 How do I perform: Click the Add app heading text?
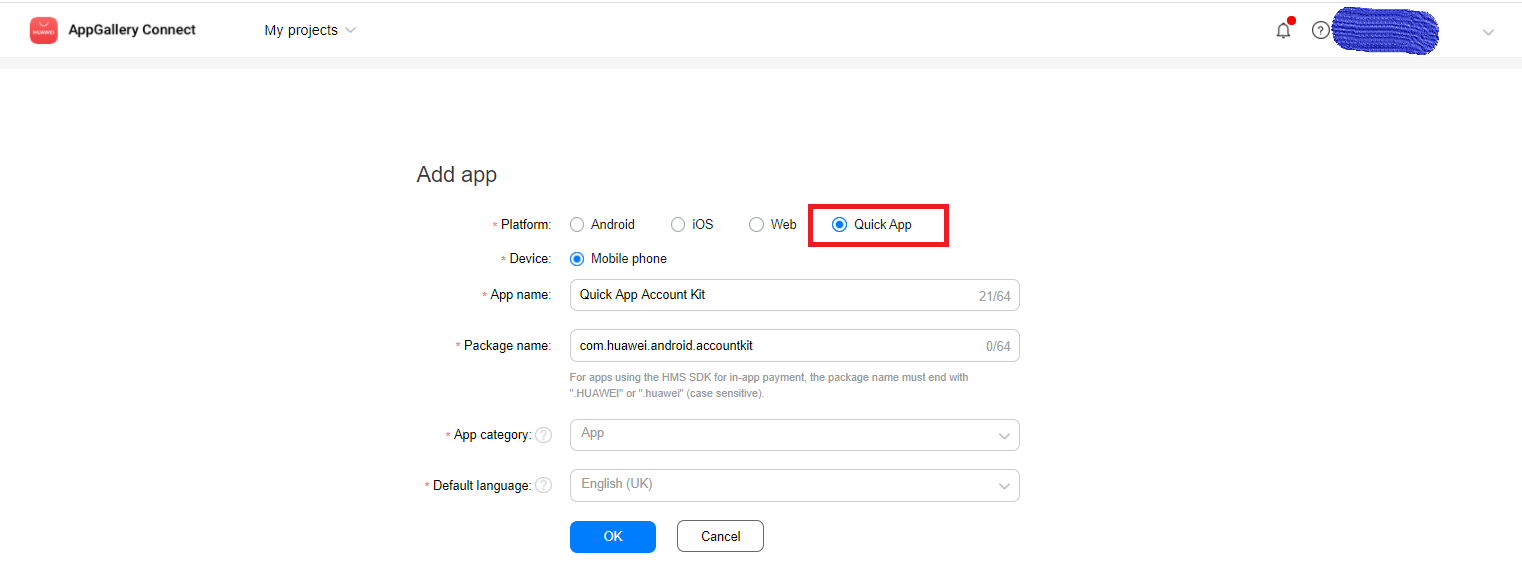[457, 175]
